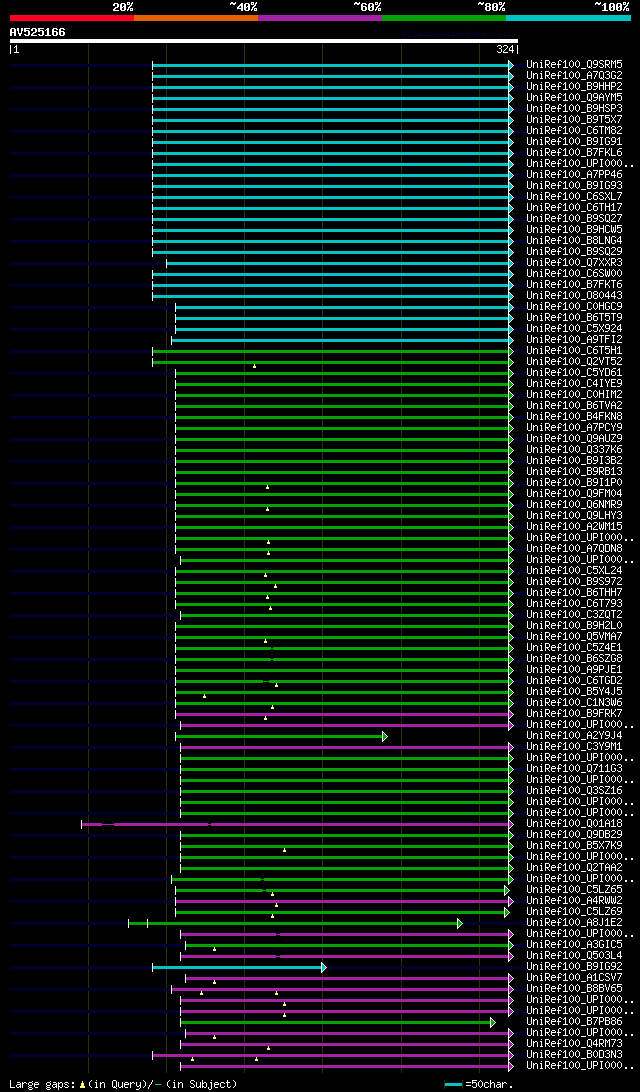This screenshot has width=640, height=1092.
Task: Click the green ~80% identity legend segment
Action: point(444,17)
